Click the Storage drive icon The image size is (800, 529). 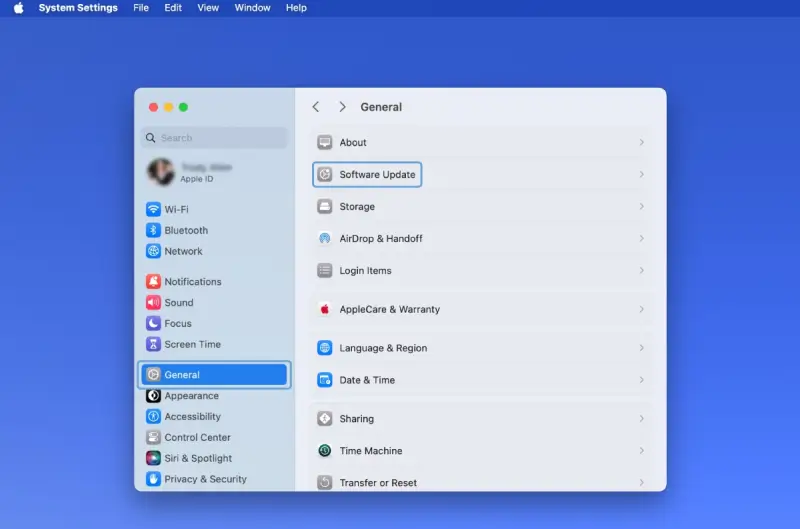tap(324, 207)
